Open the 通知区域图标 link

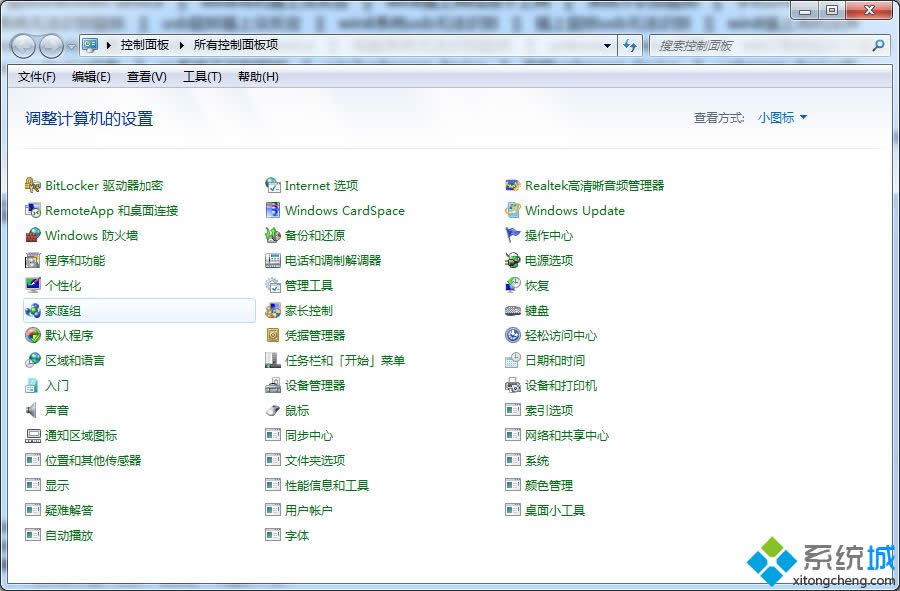click(x=81, y=436)
